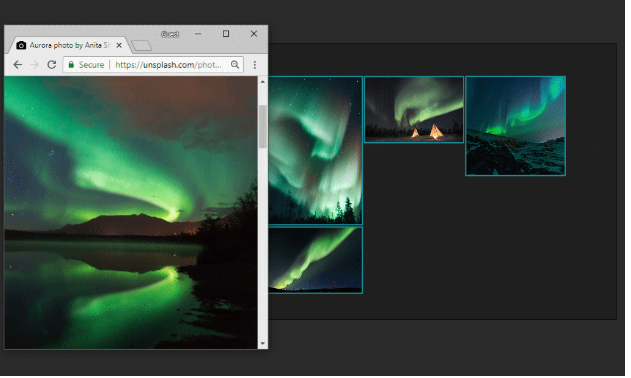This screenshot has height=378, width=631.
Task: Click the browser vertical scrollbar thumb
Action: click(263, 126)
